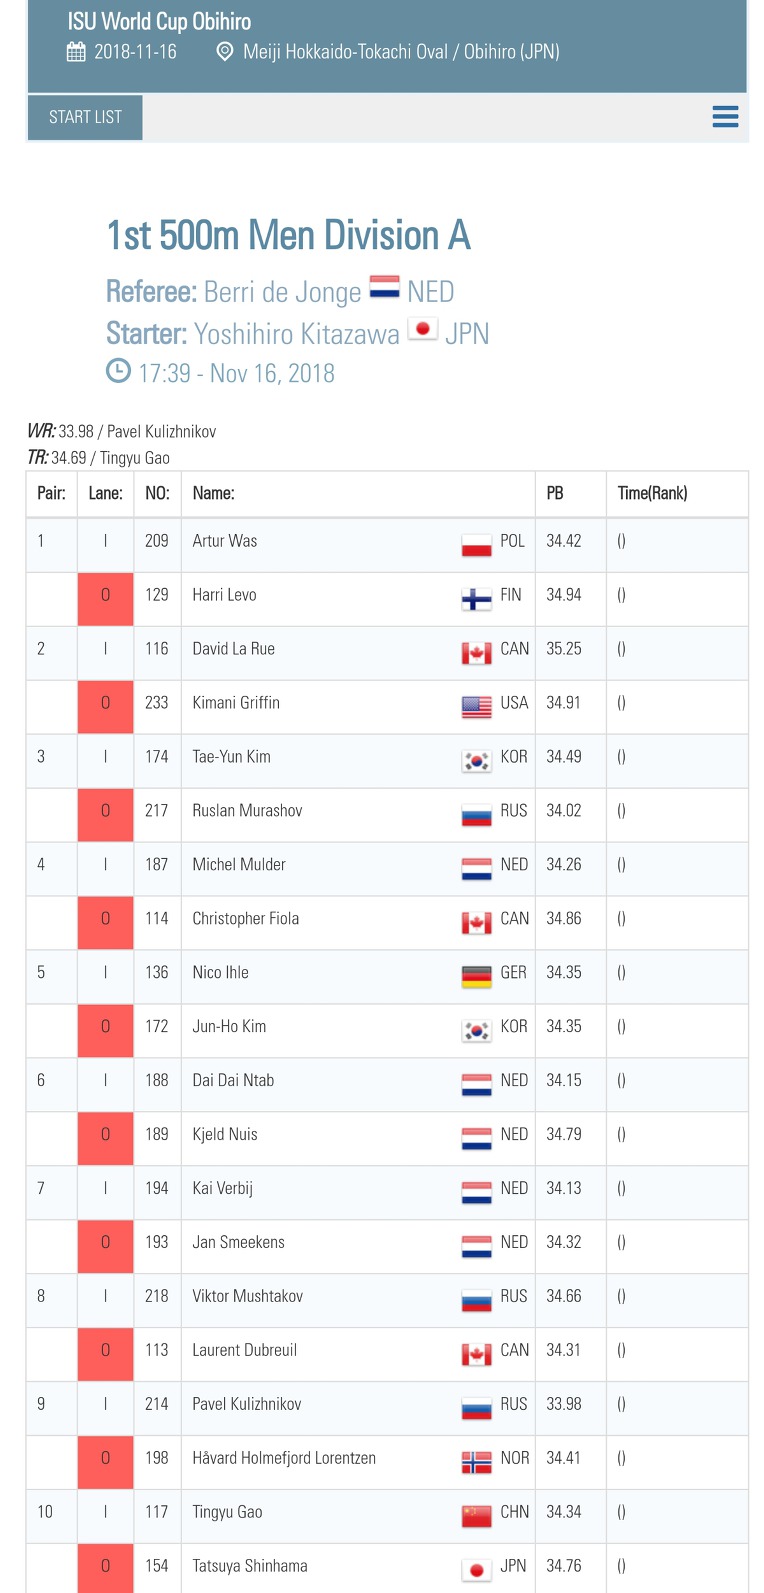Open skater Pavel Kulizhnikov in pair 9

pyautogui.click(x=247, y=1404)
